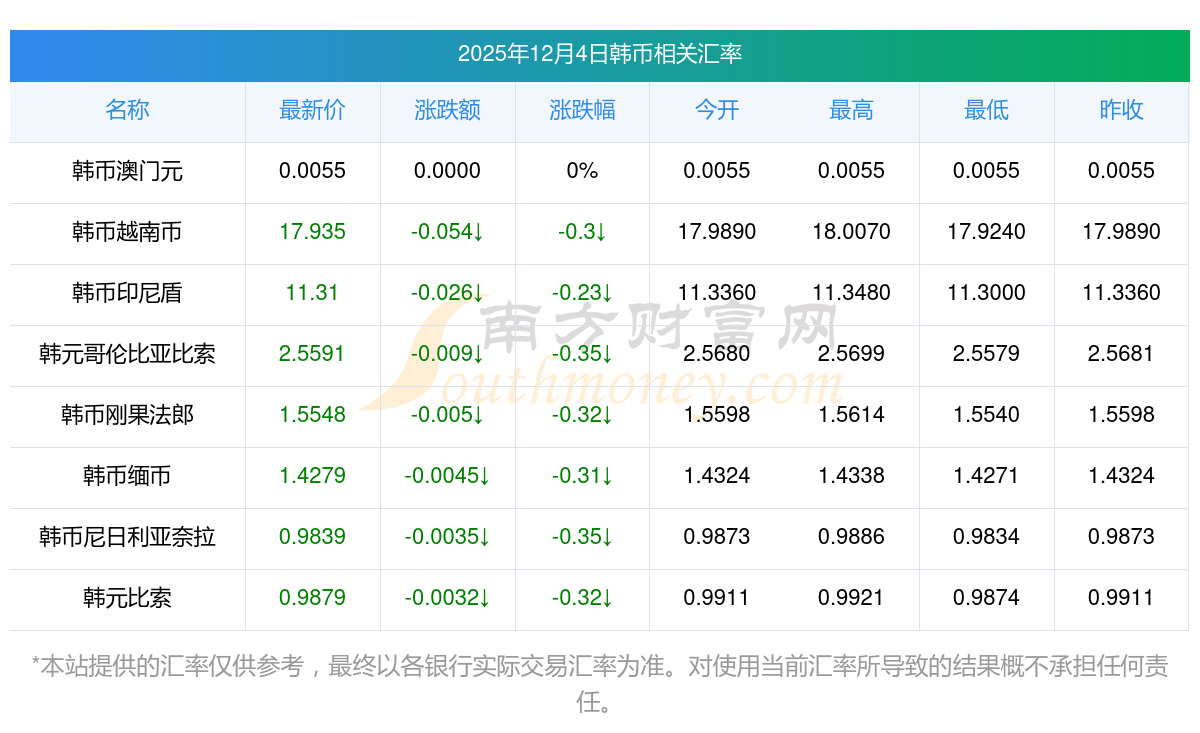The height and width of the screenshot is (733, 1200).
Task: Click the lowest value 0.9834
Action: [986, 537]
